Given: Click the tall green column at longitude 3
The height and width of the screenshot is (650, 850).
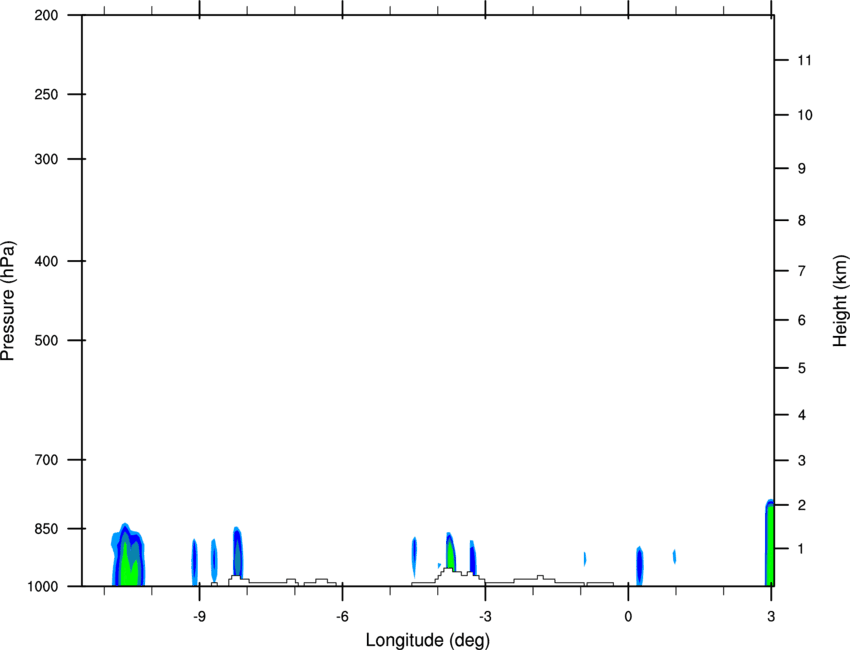Looking at the screenshot, I should point(770,545).
